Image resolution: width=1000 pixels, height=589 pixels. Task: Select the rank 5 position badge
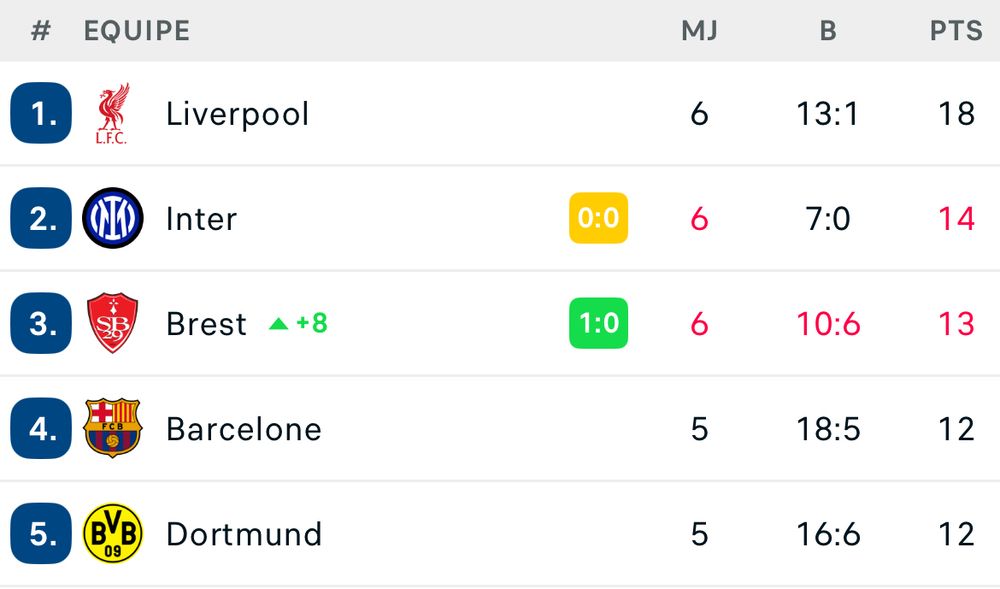pos(41,534)
